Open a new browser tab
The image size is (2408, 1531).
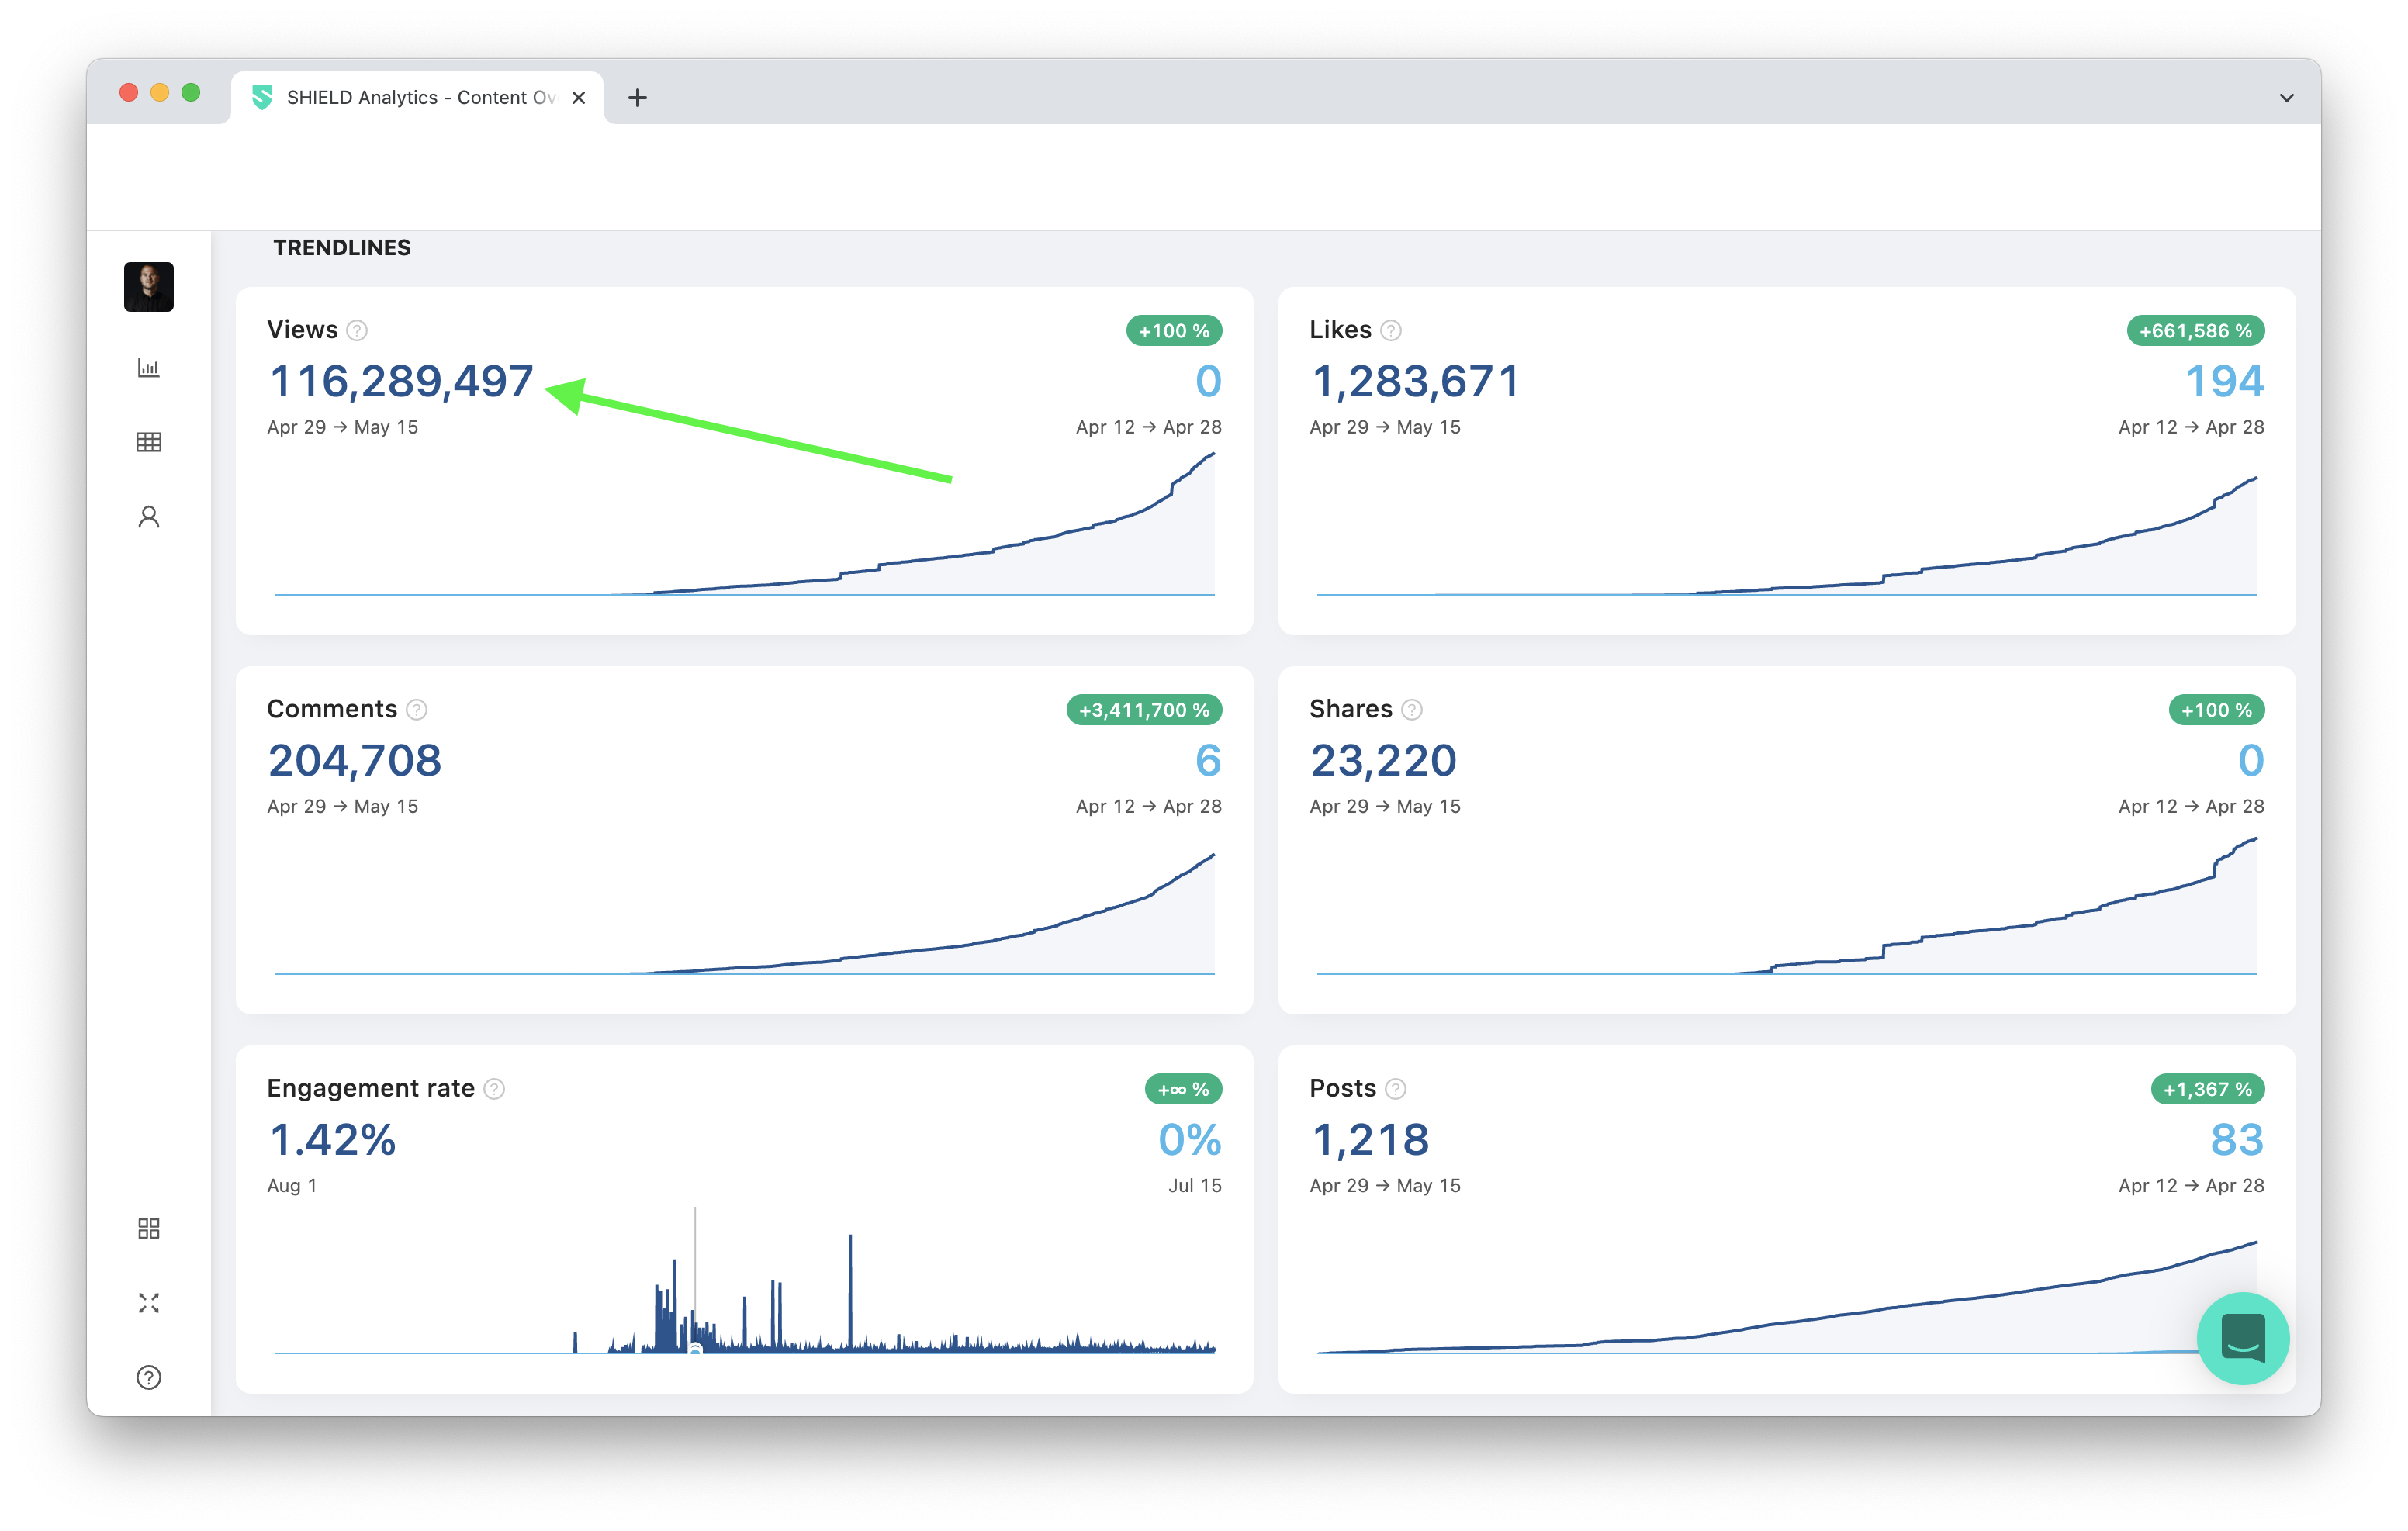coord(637,98)
